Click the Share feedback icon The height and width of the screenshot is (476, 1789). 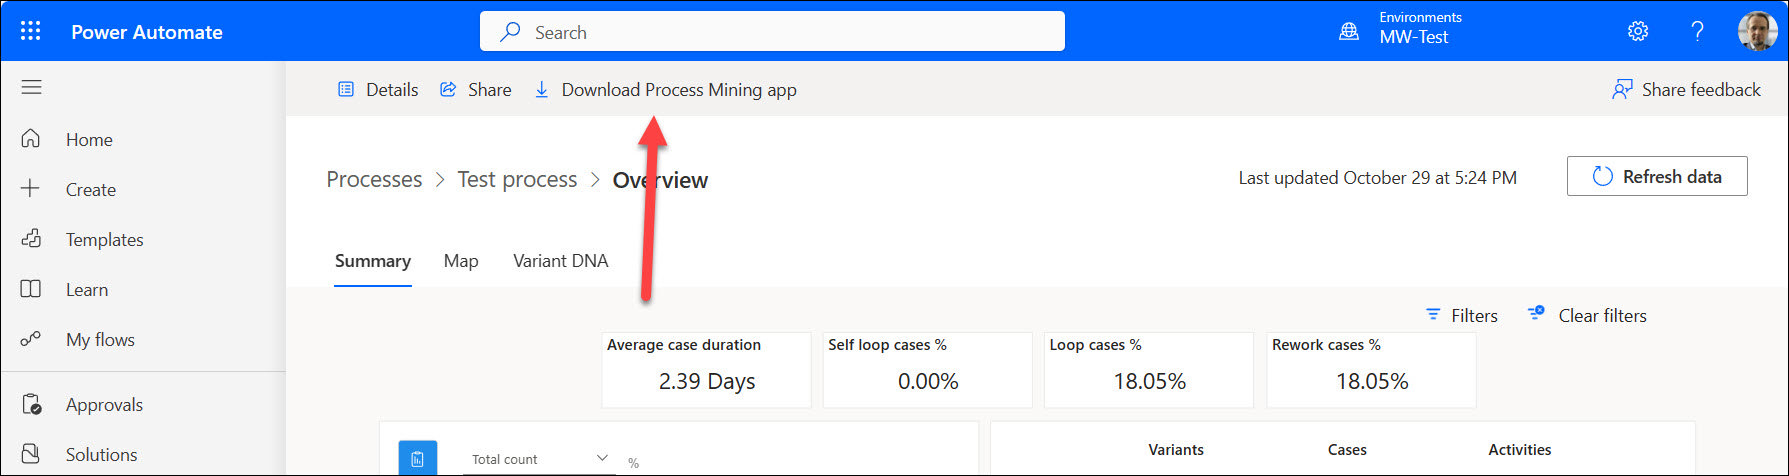click(x=1622, y=90)
